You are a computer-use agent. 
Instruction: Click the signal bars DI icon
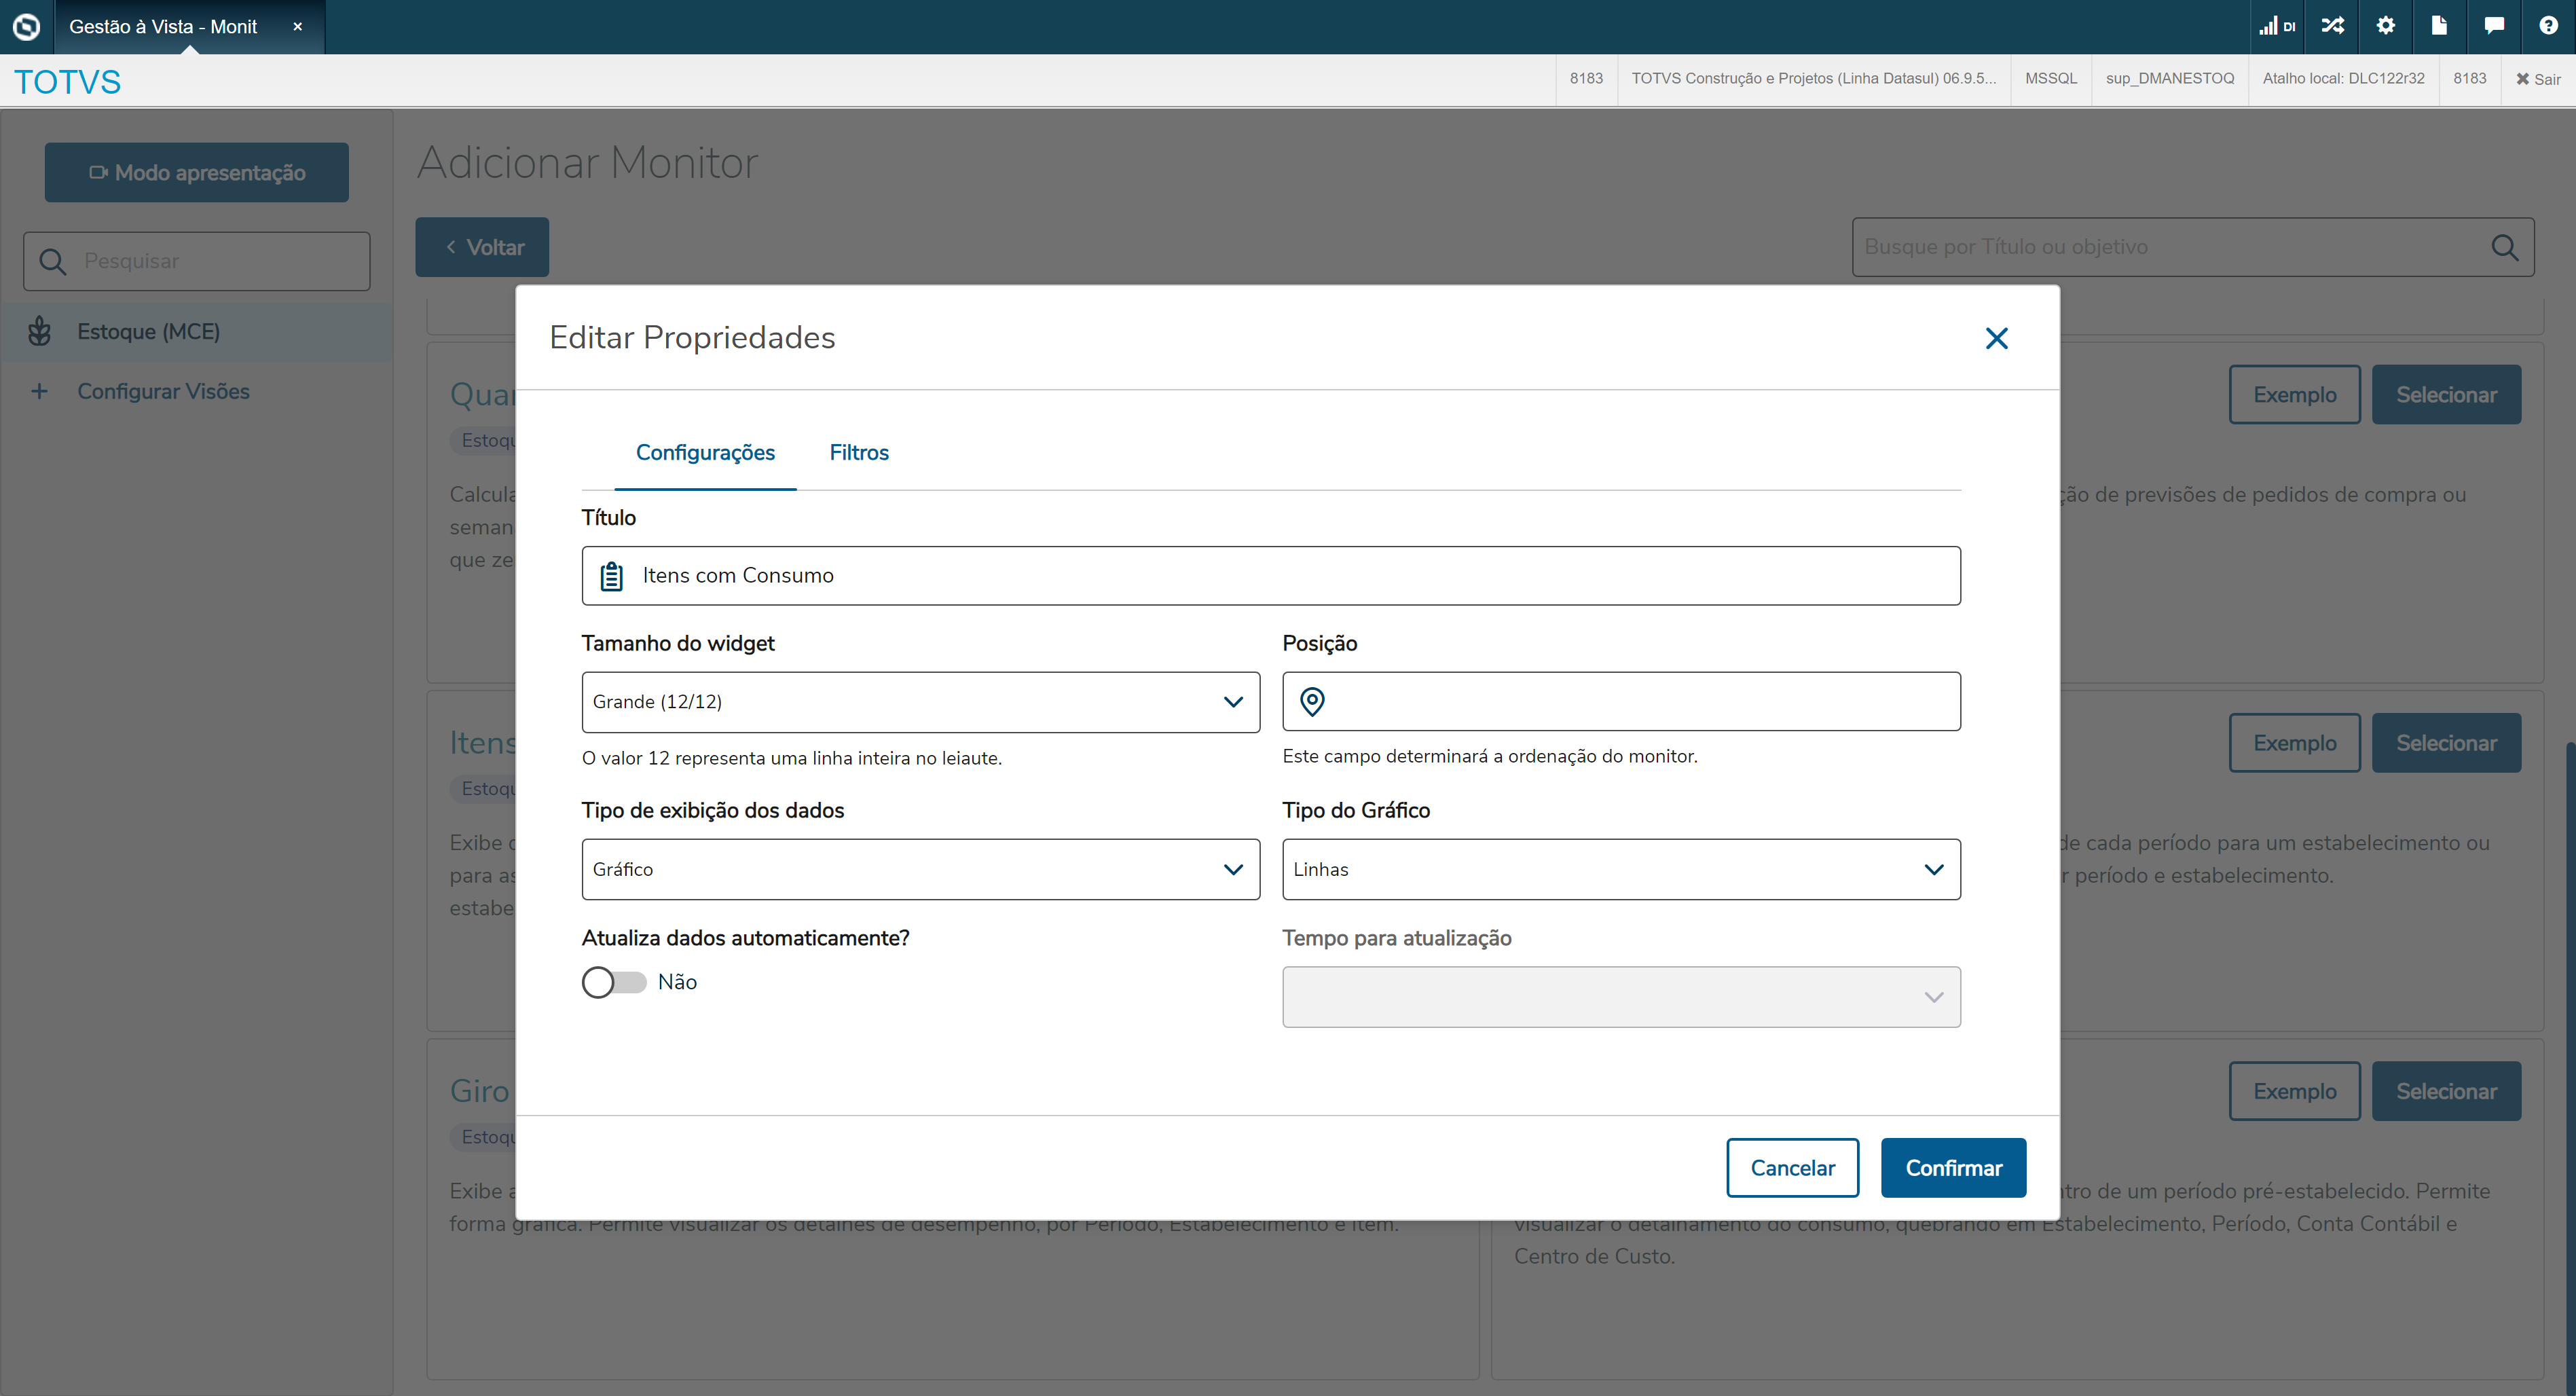point(2276,26)
